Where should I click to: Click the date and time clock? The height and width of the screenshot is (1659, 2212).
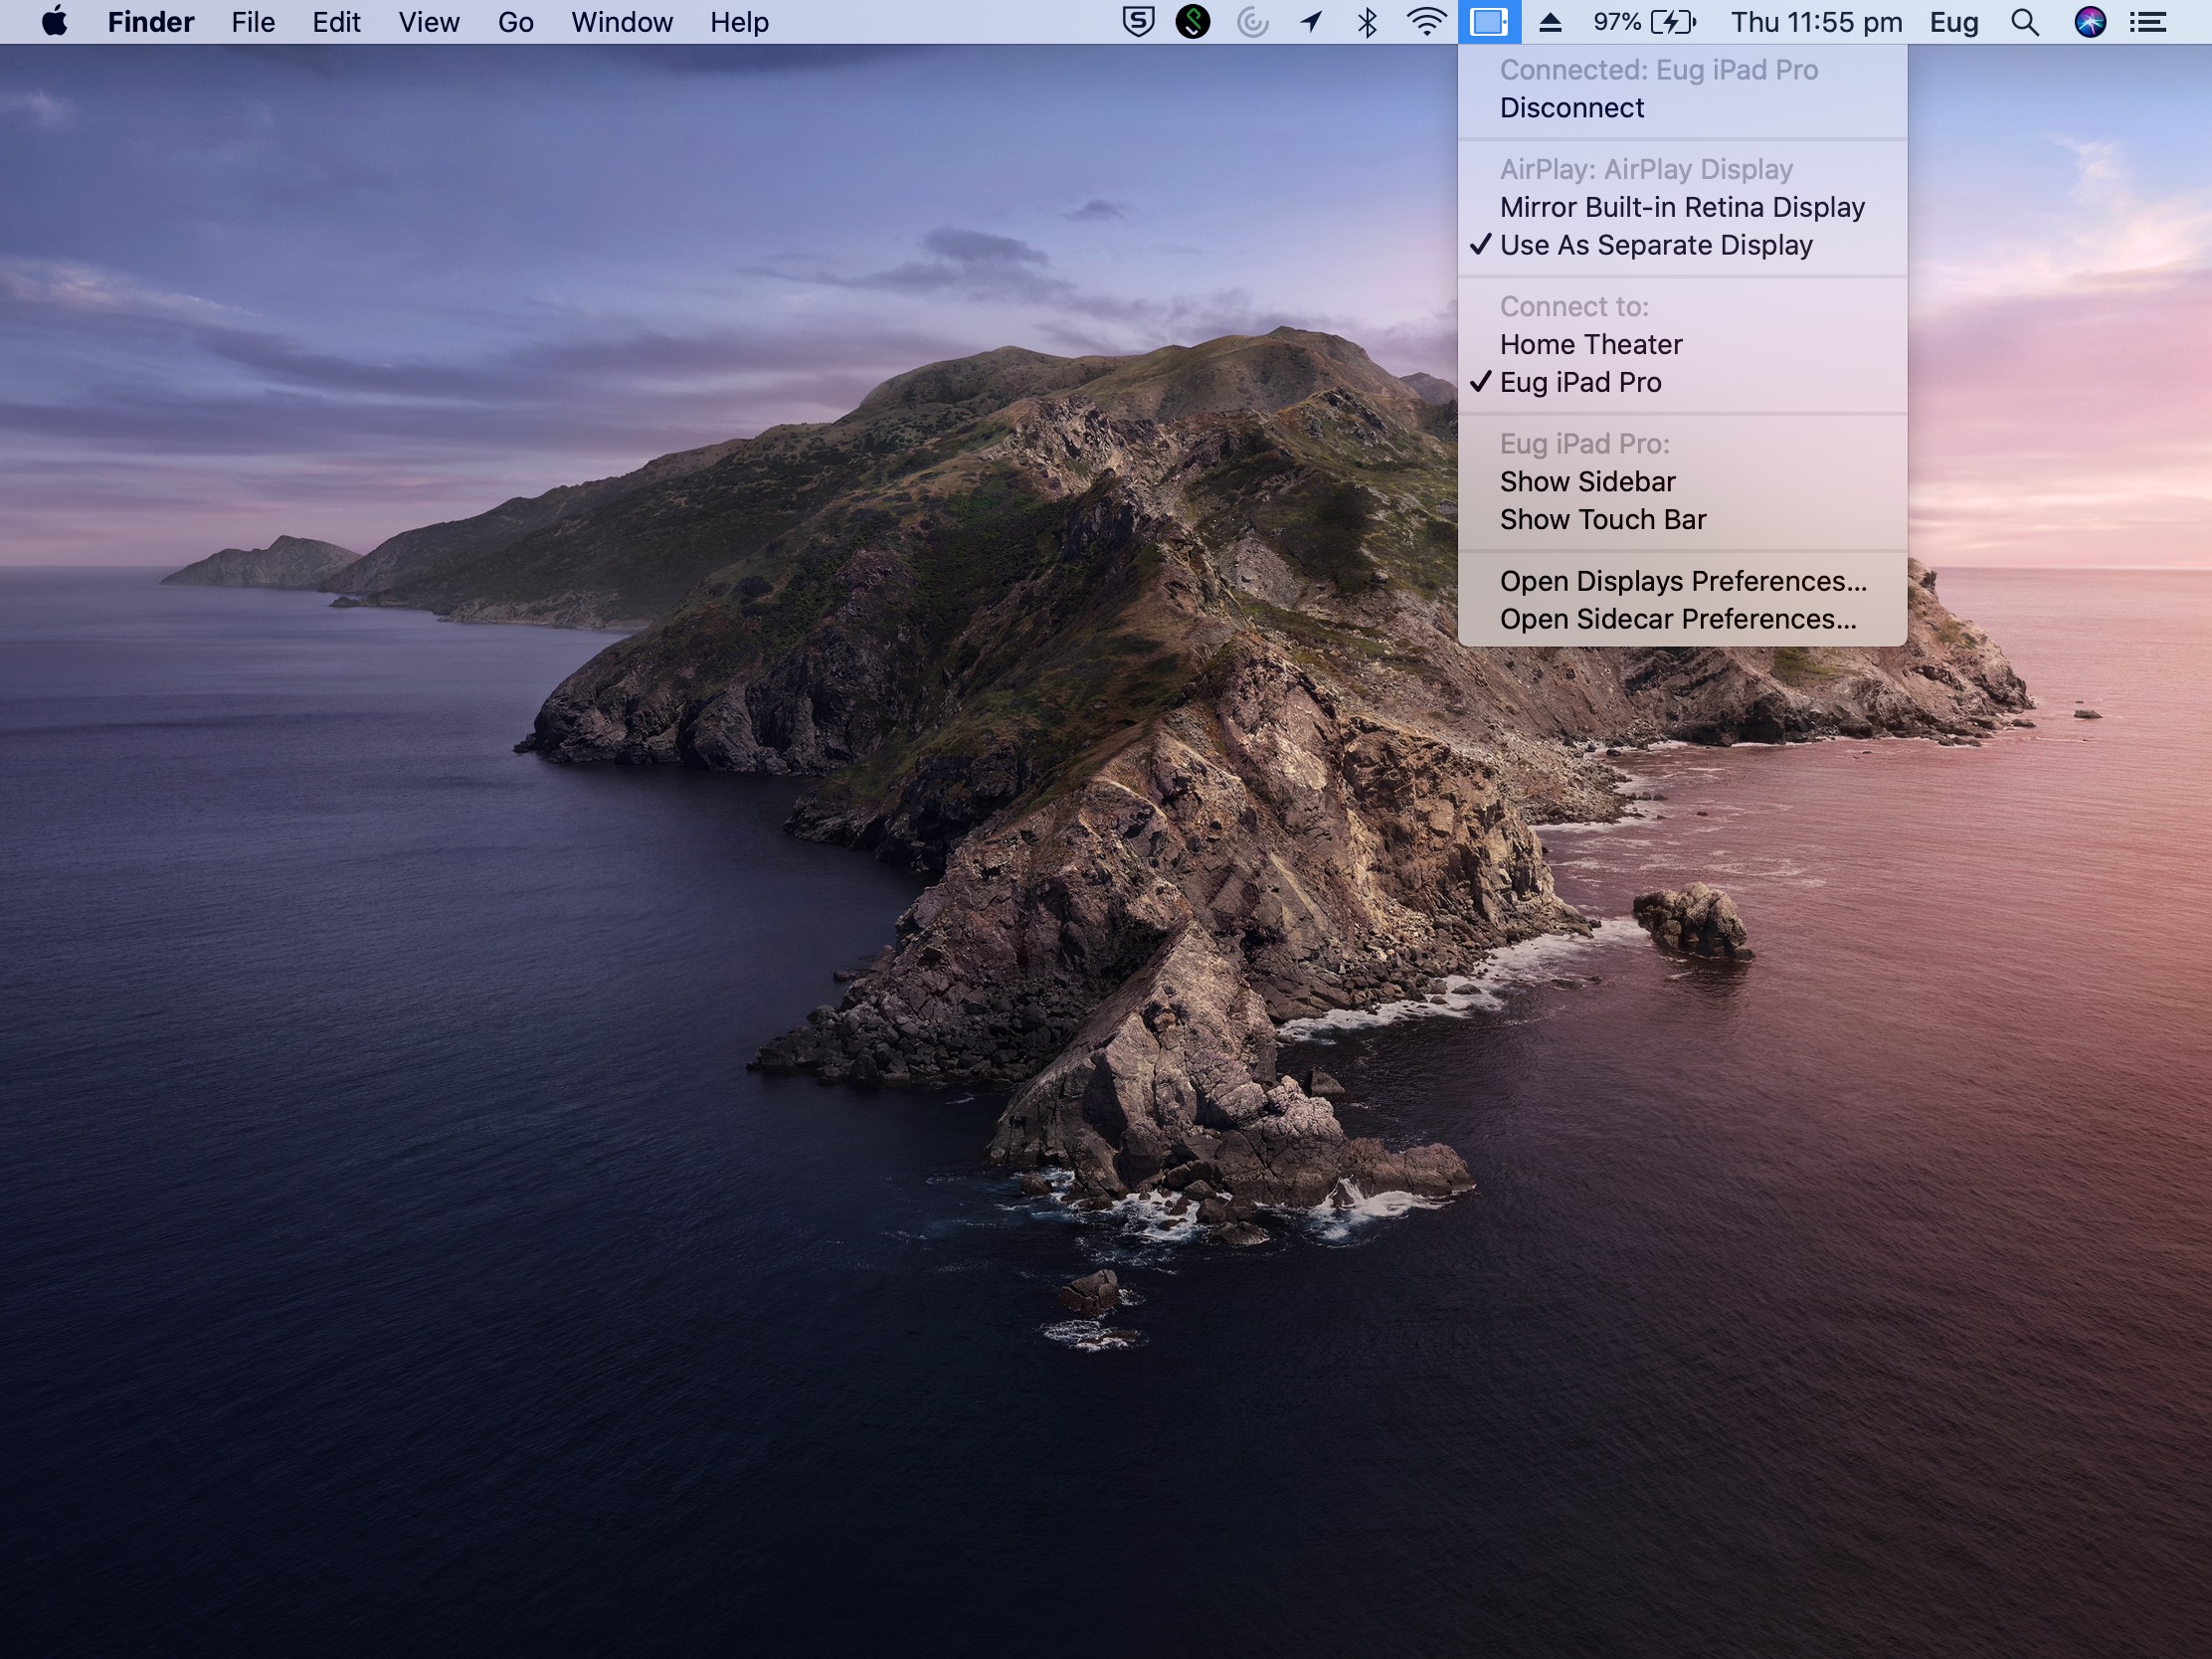tap(1816, 22)
